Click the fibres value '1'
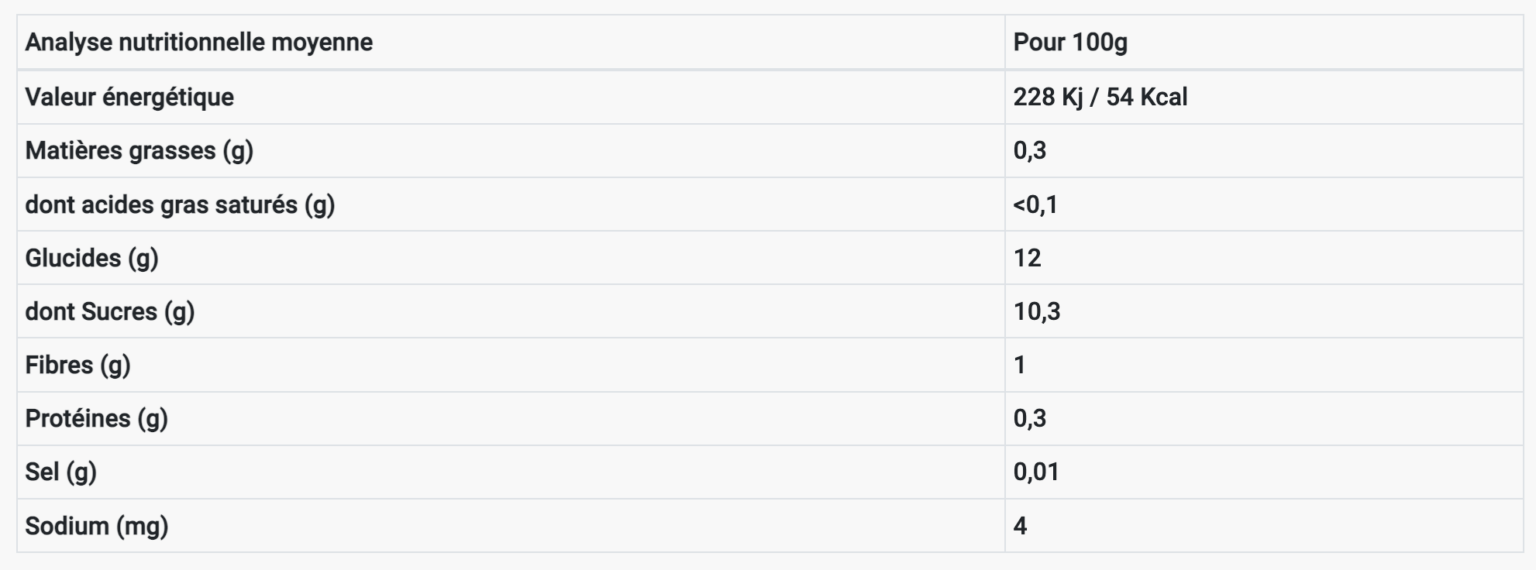1536x570 pixels. pyautogui.click(x=1019, y=365)
